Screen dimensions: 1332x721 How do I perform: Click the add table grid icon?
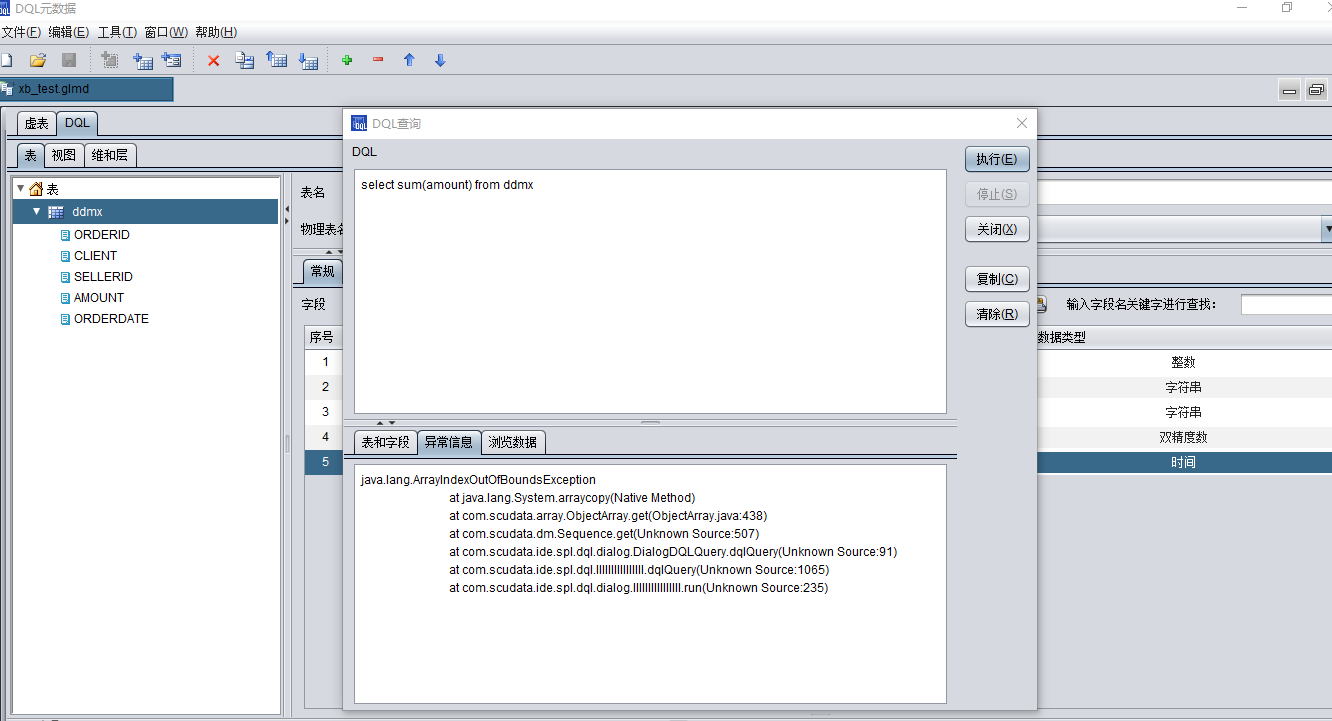[x=143, y=60]
